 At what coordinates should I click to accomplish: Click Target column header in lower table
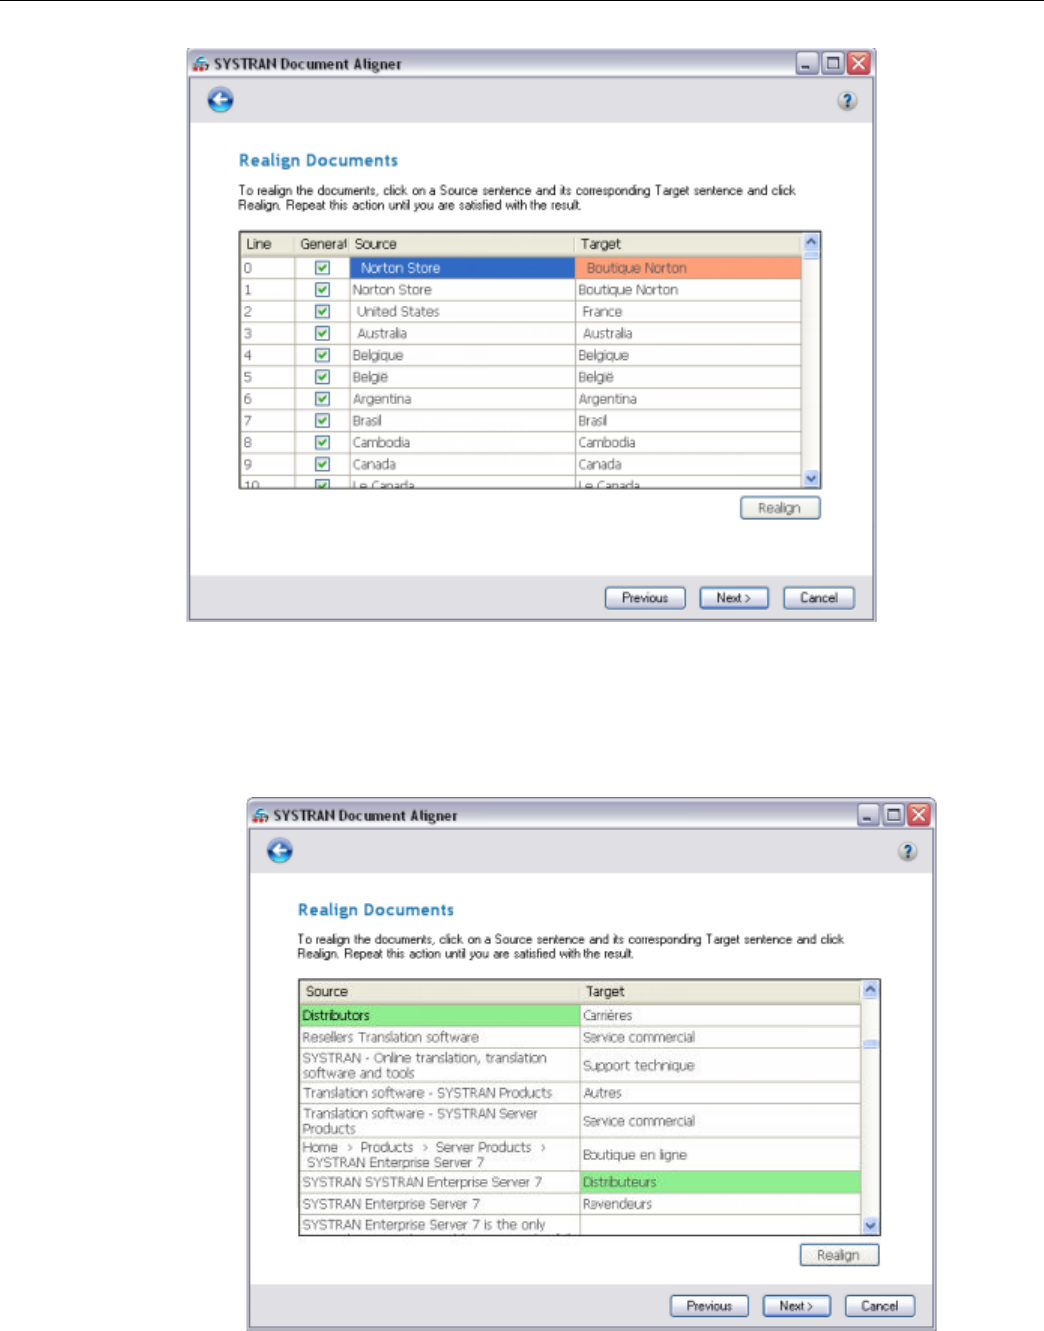pos(720,992)
